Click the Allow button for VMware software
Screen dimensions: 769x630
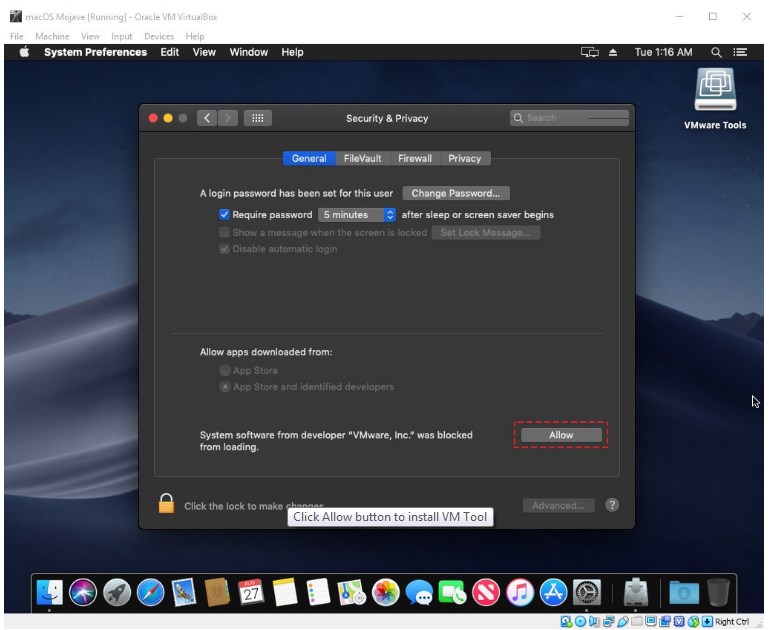[561, 435]
